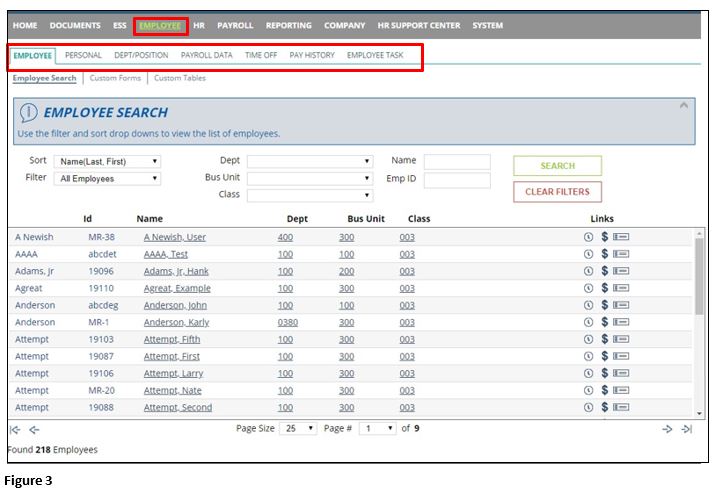Switch to the TIME OFF tab
This screenshot has width=716, height=503.
coord(261,55)
